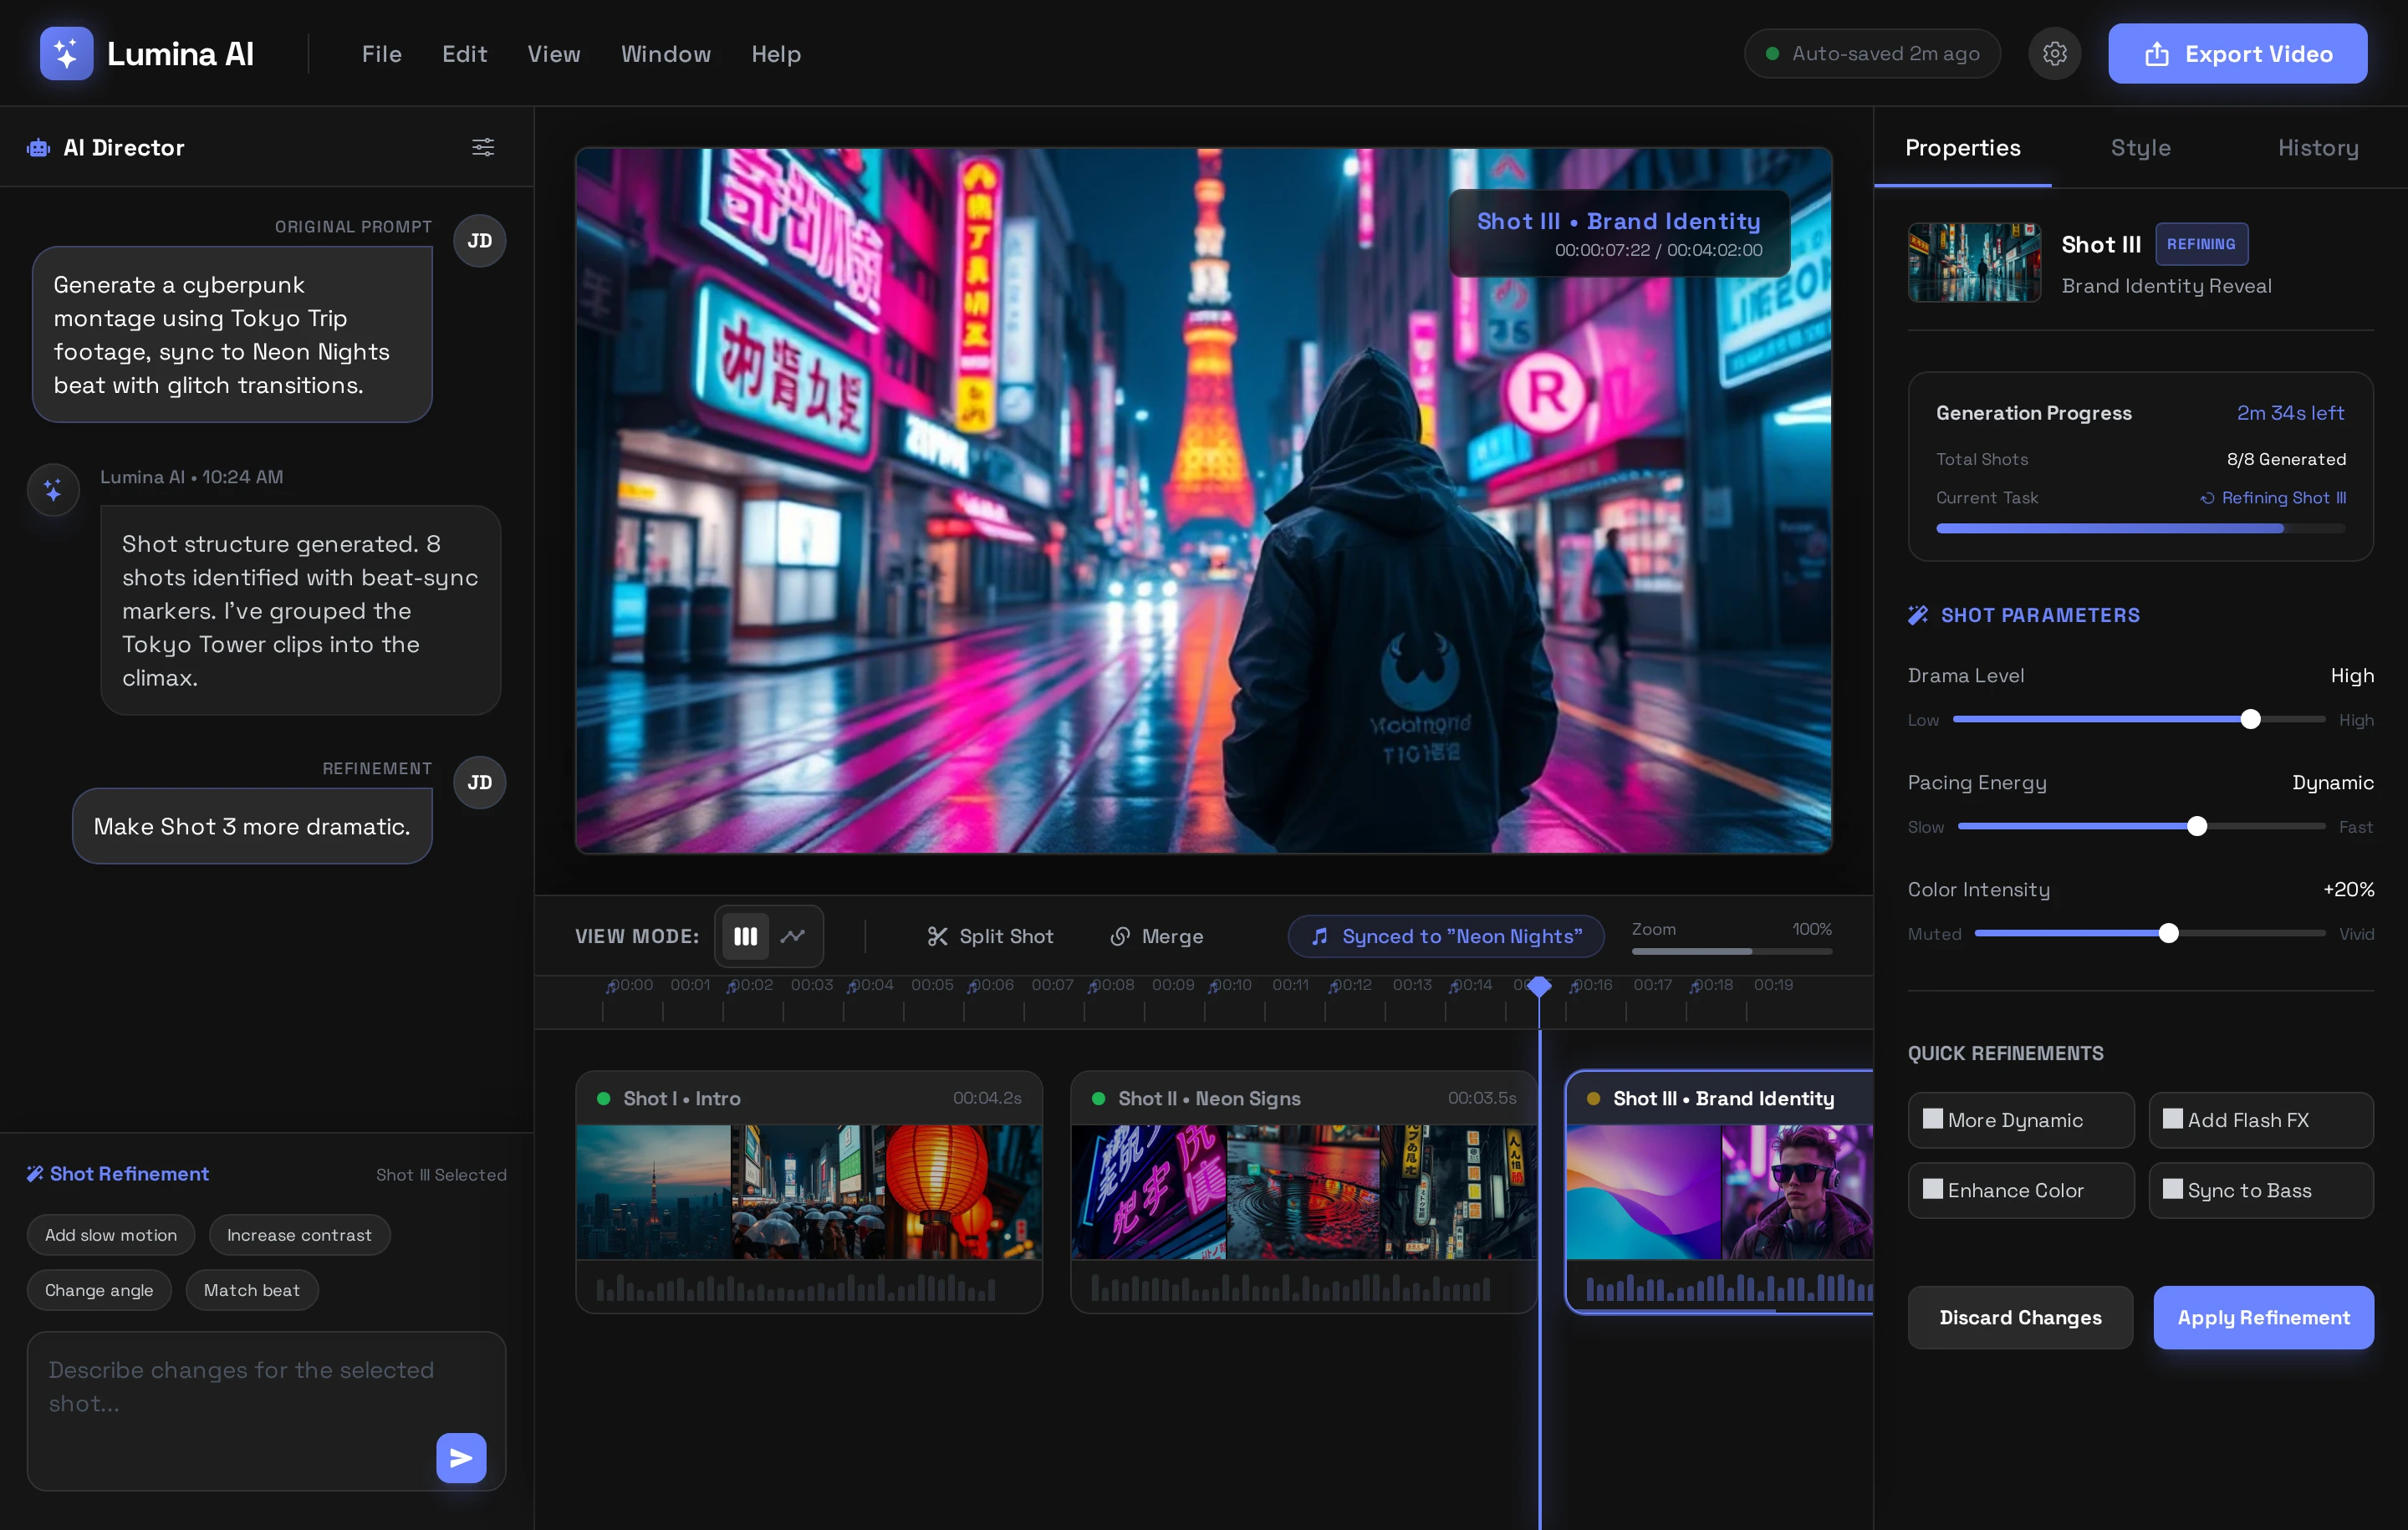Open the Window menu
This screenshot has width=2408, height=1530.
click(x=665, y=54)
